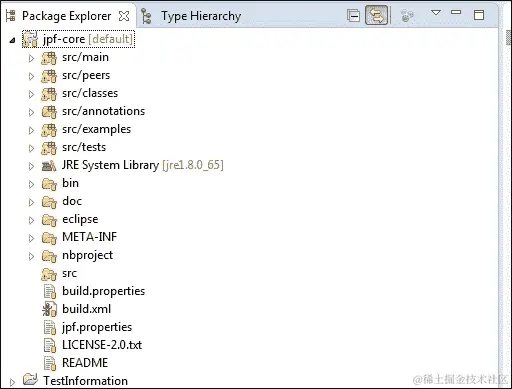
Task: Click the META-INF folder icon
Action: pyautogui.click(x=49, y=238)
